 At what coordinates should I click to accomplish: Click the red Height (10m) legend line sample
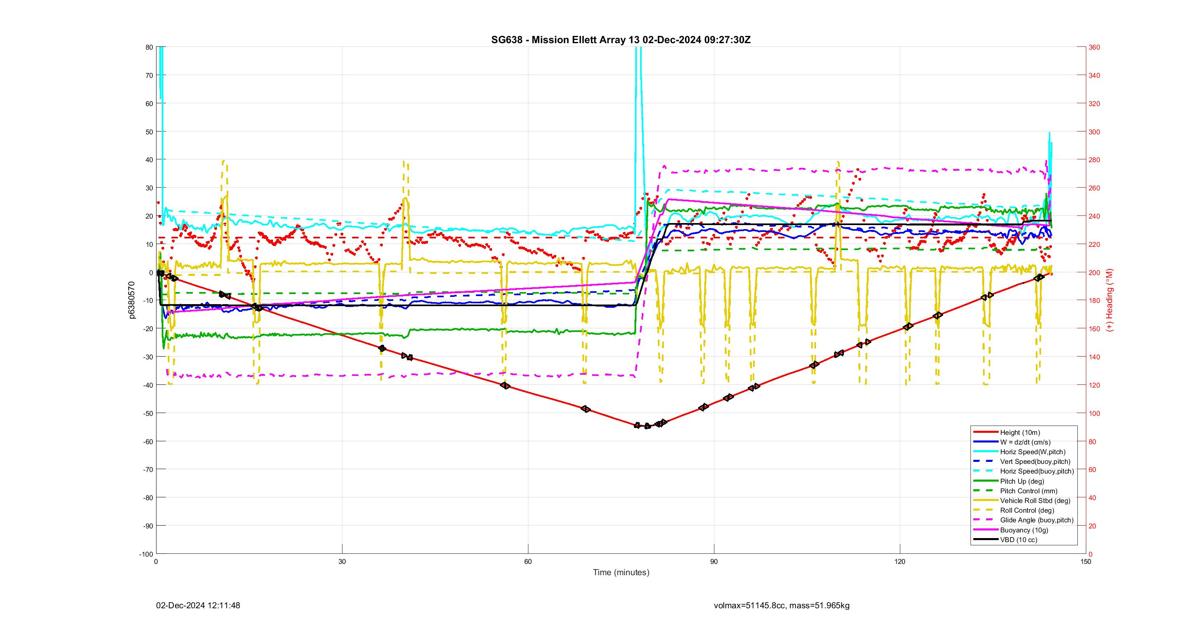[984, 431]
